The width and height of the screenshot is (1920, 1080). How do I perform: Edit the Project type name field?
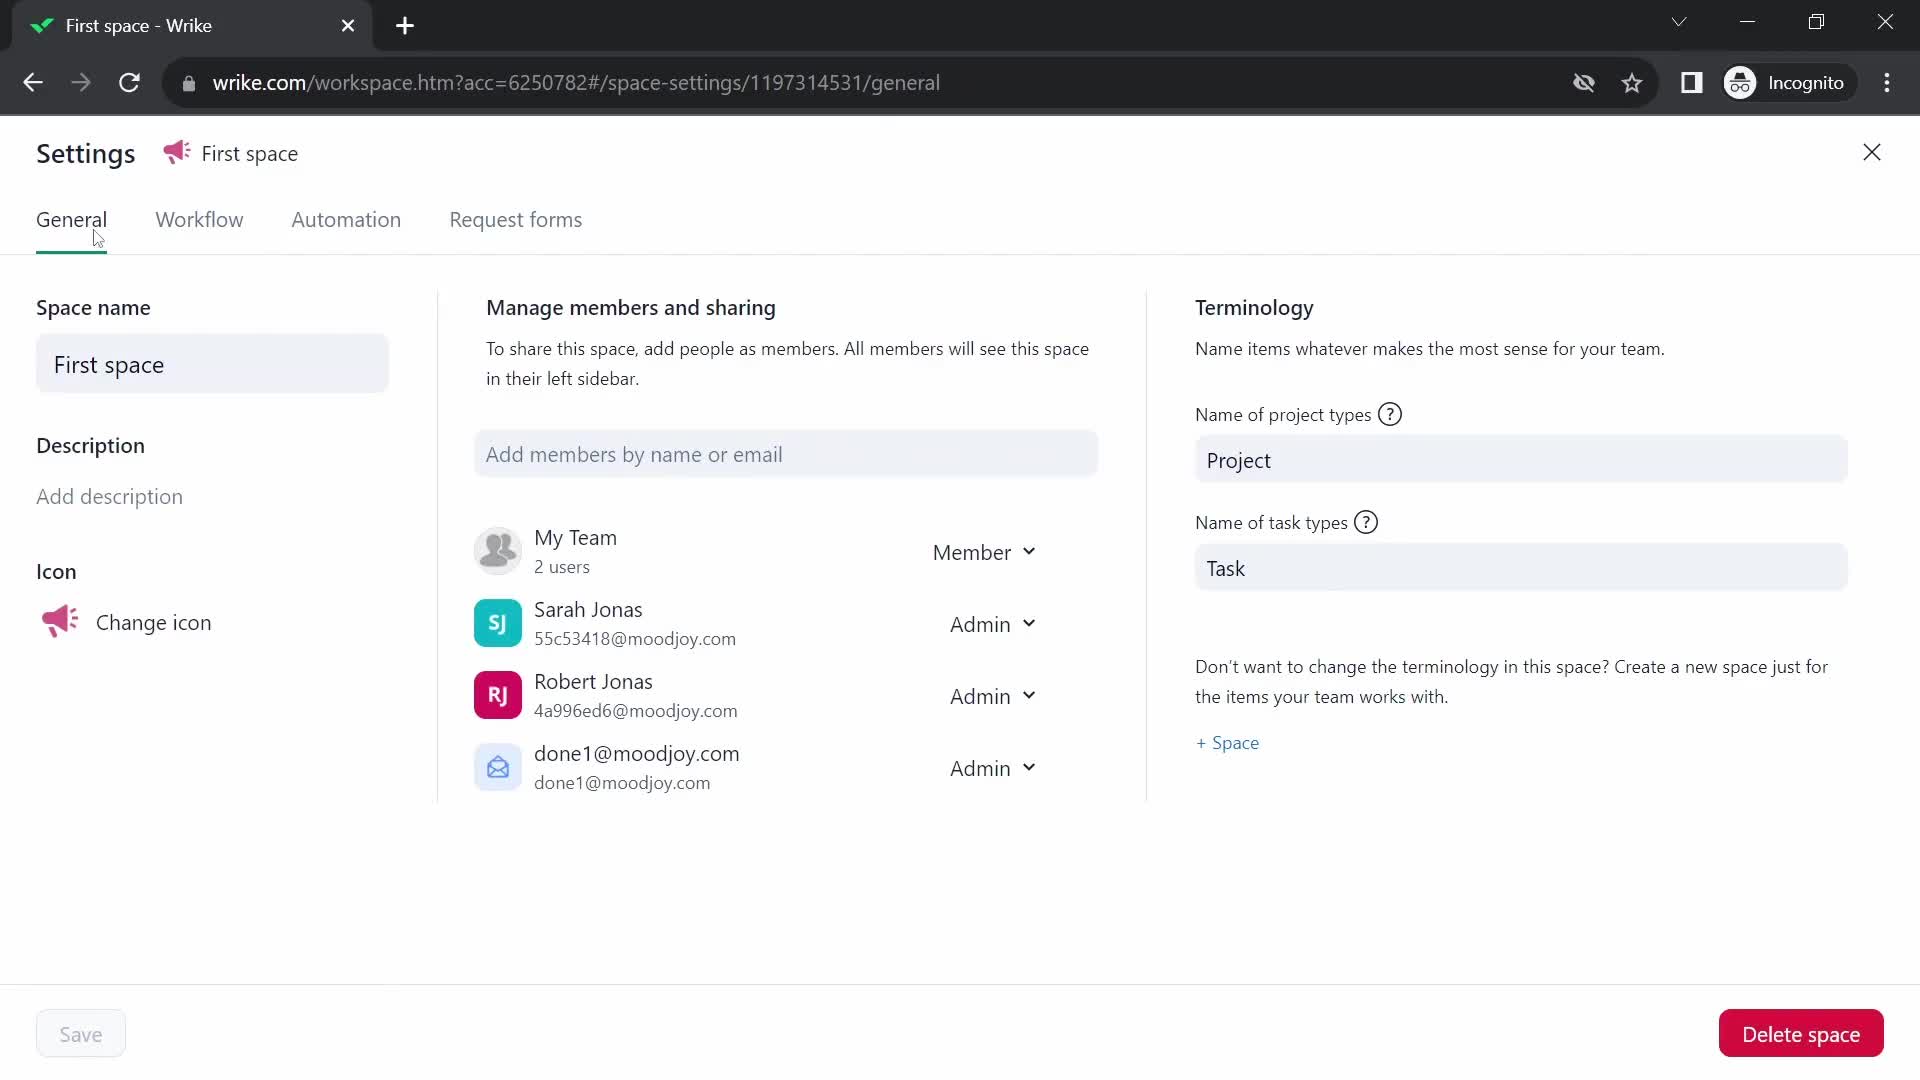pos(1521,460)
